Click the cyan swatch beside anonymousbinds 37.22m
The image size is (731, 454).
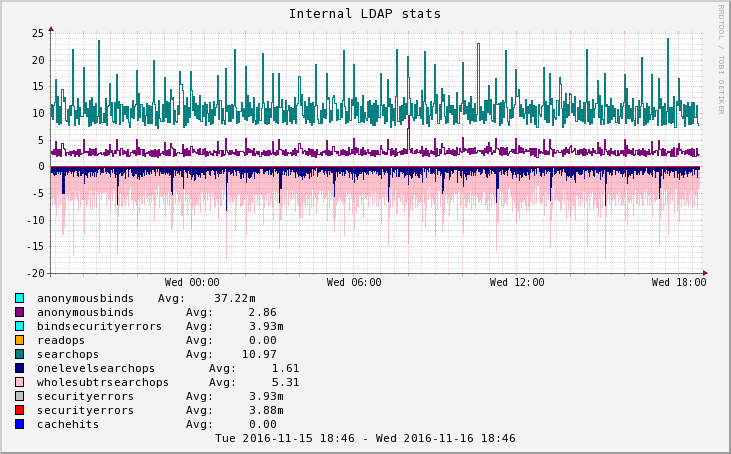(19, 298)
